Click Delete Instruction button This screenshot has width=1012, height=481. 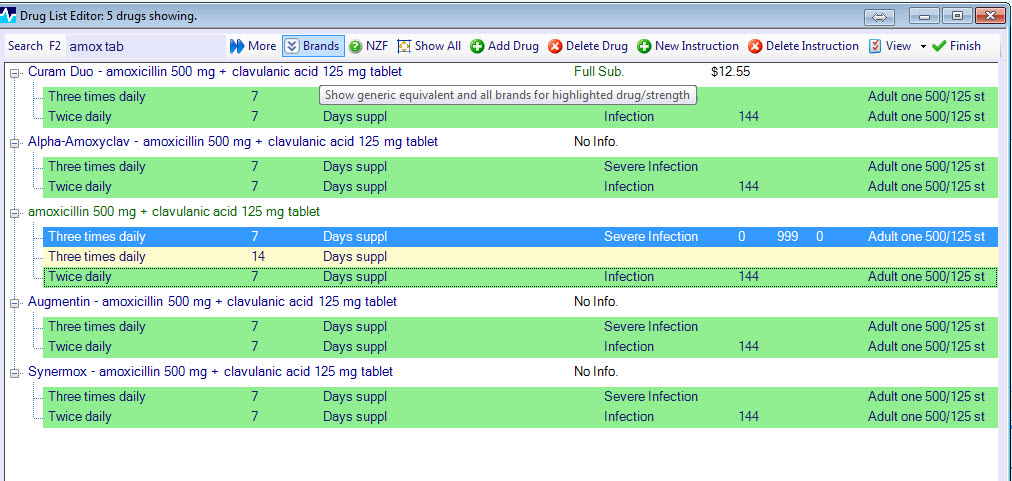(804, 46)
